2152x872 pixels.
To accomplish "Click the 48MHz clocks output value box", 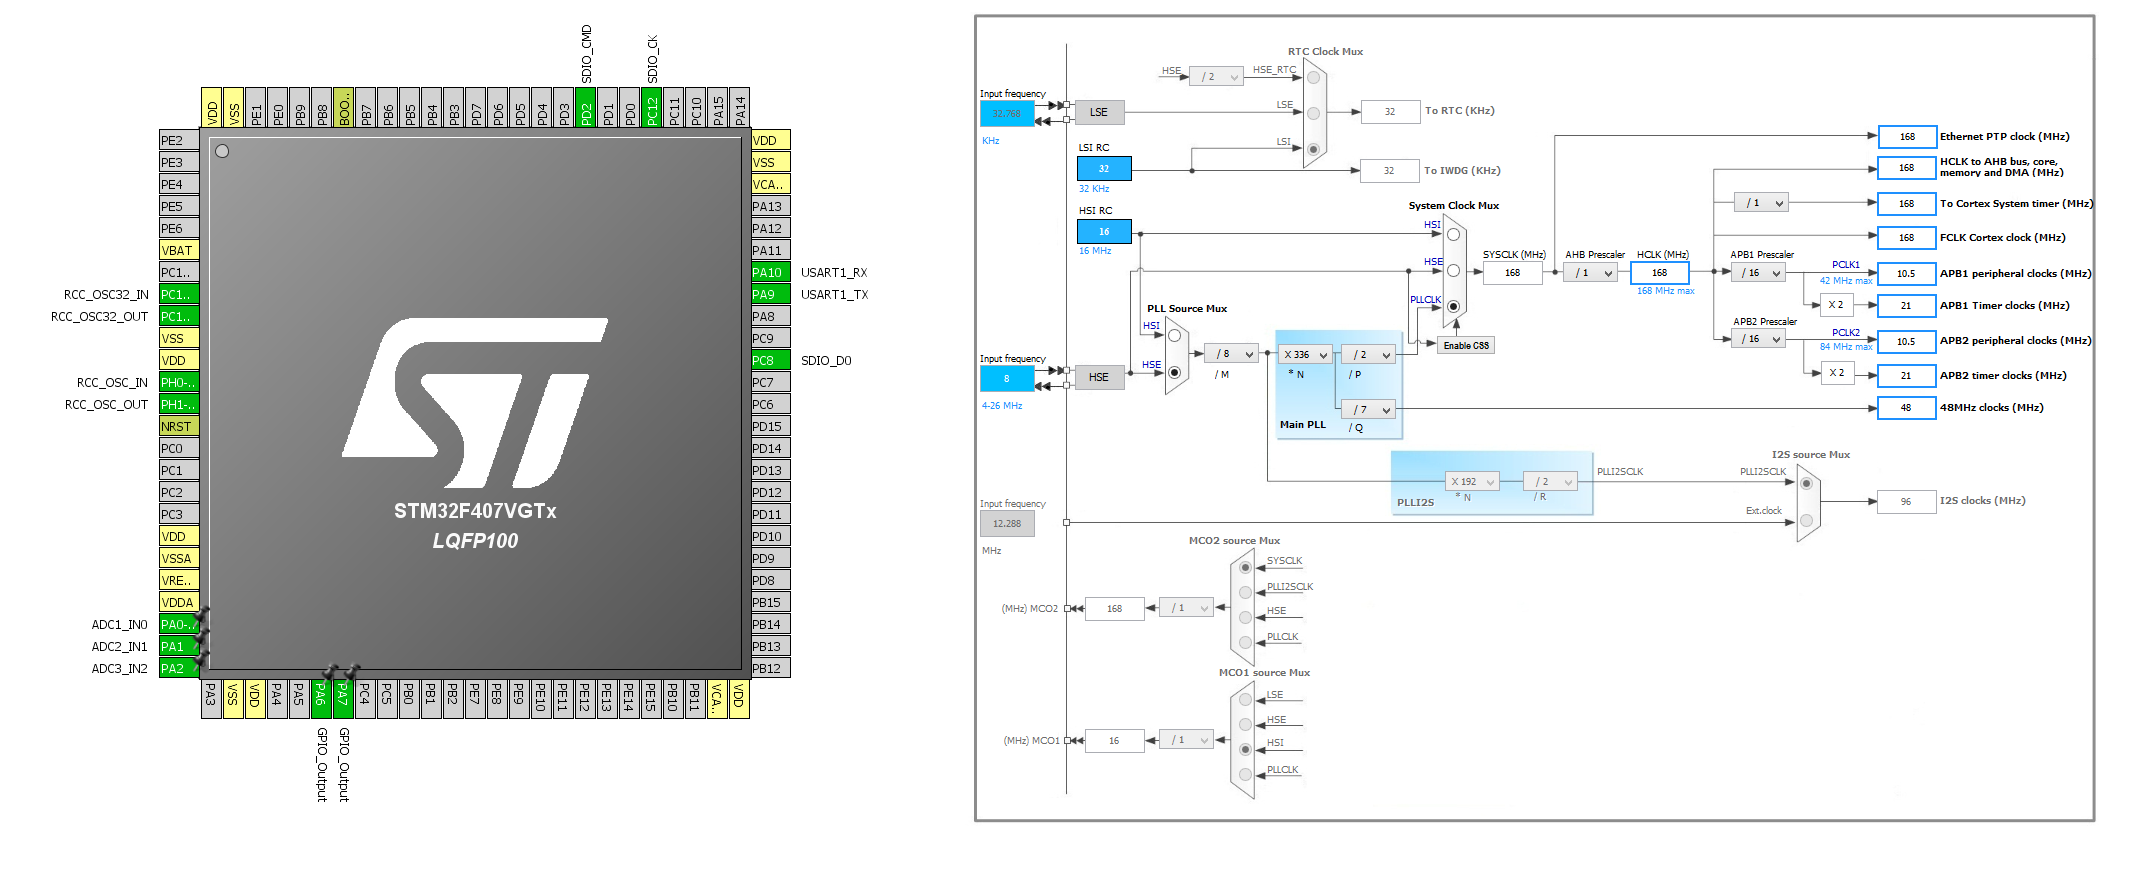I will [x=1906, y=408].
